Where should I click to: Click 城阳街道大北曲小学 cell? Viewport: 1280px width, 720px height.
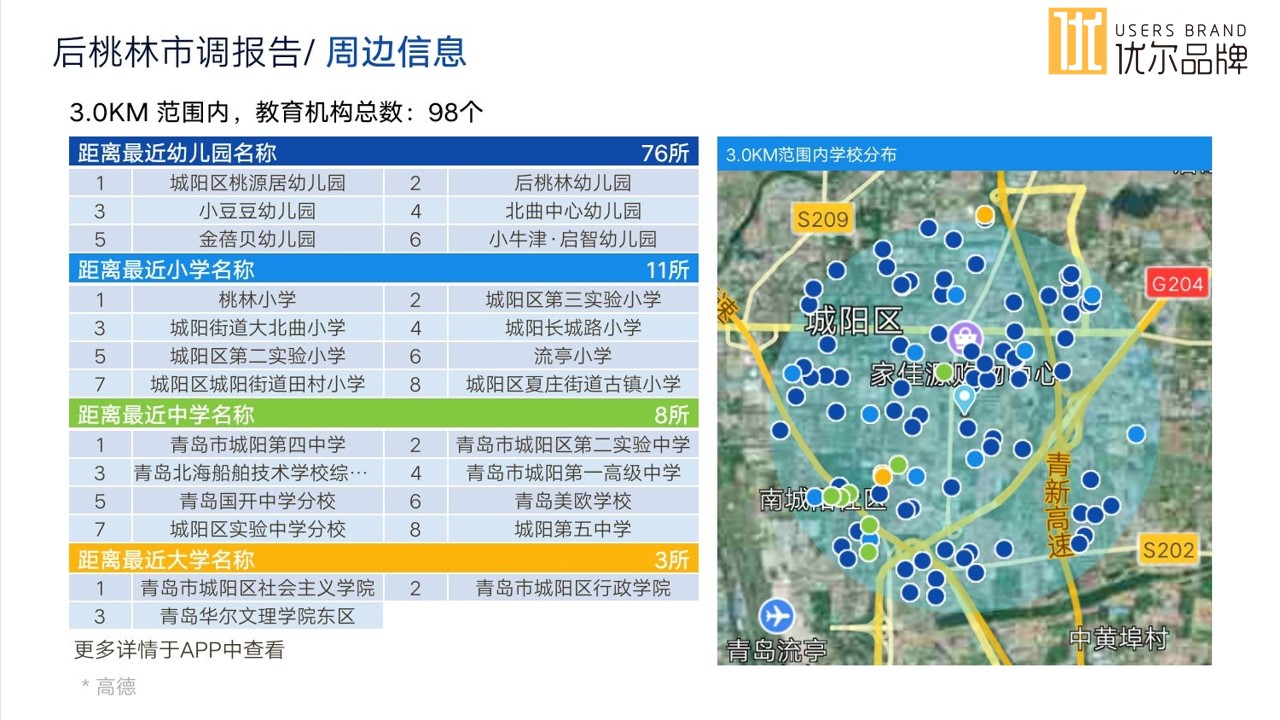[x=258, y=327]
